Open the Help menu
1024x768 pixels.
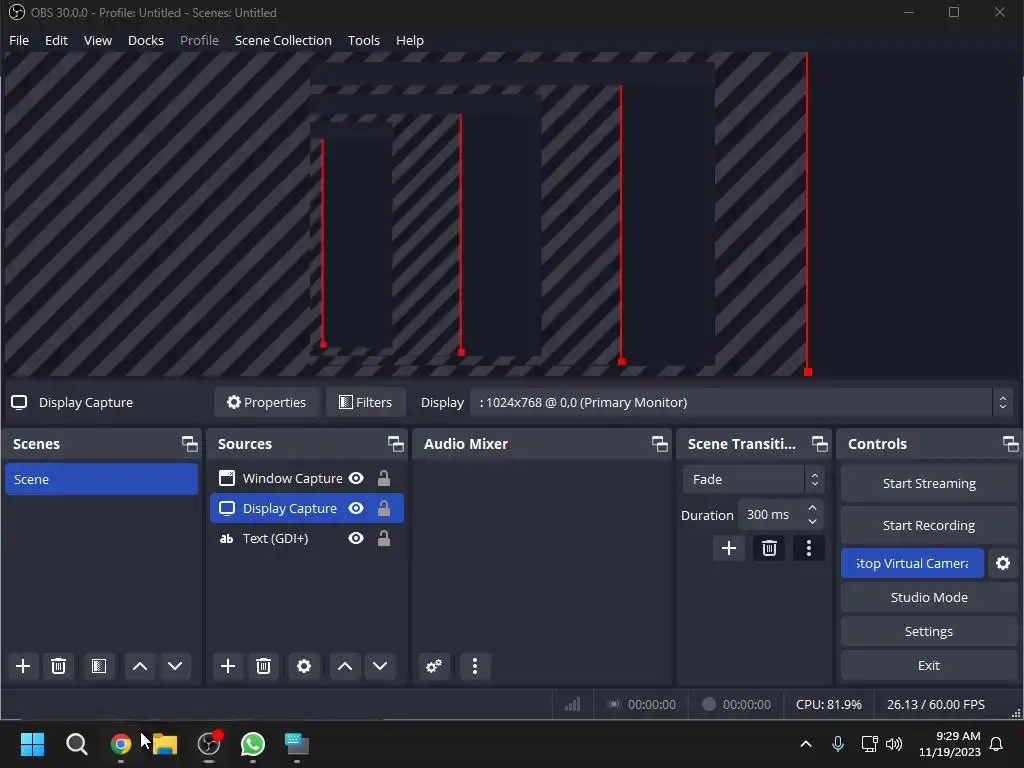409,40
